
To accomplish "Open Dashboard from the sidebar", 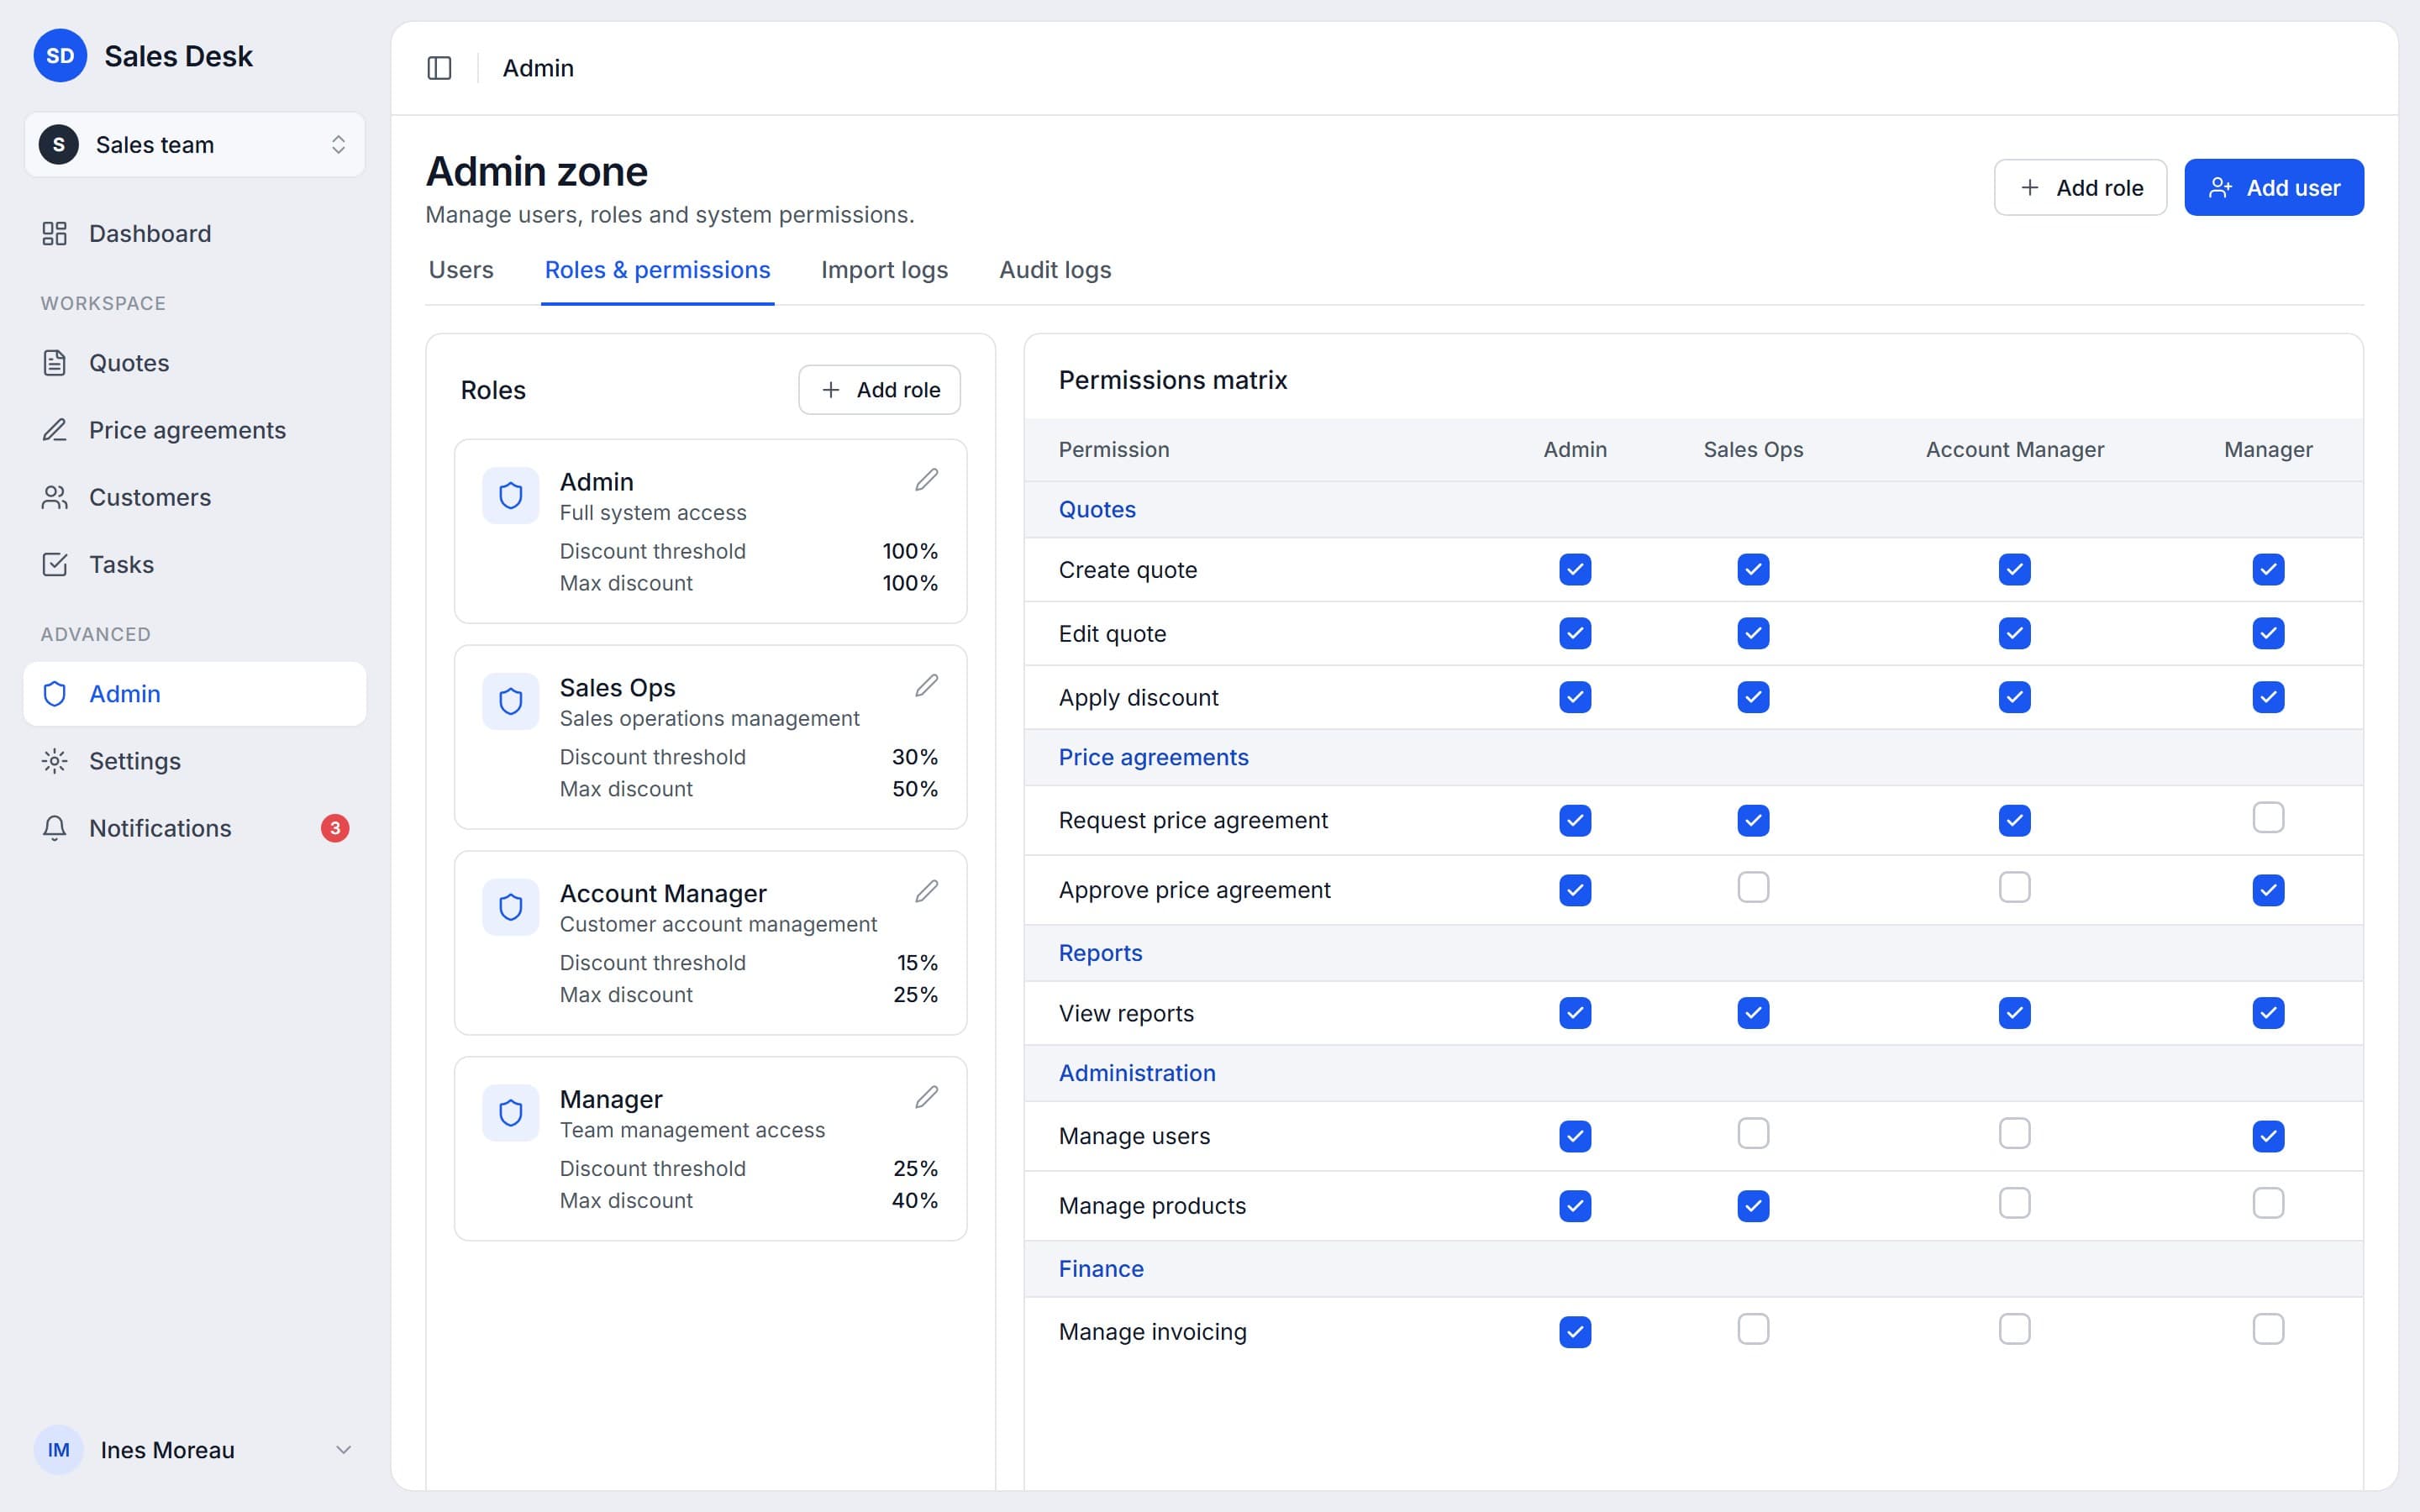I will pyautogui.click(x=195, y=233).
